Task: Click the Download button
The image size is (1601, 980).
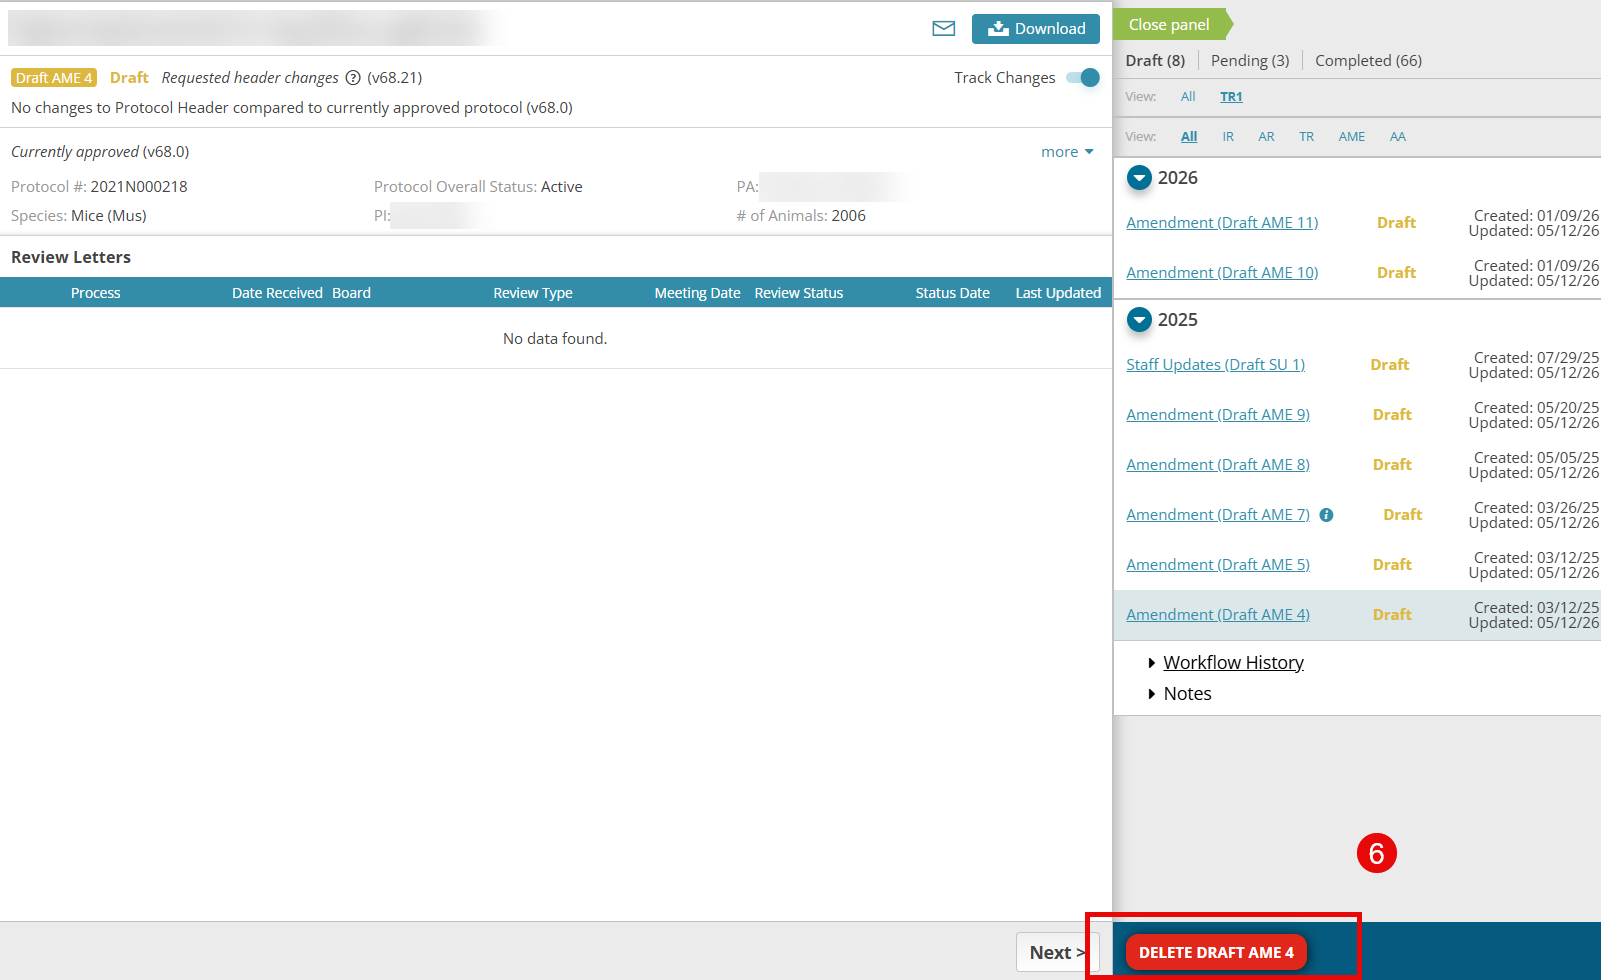Action: pos(1036,29)
